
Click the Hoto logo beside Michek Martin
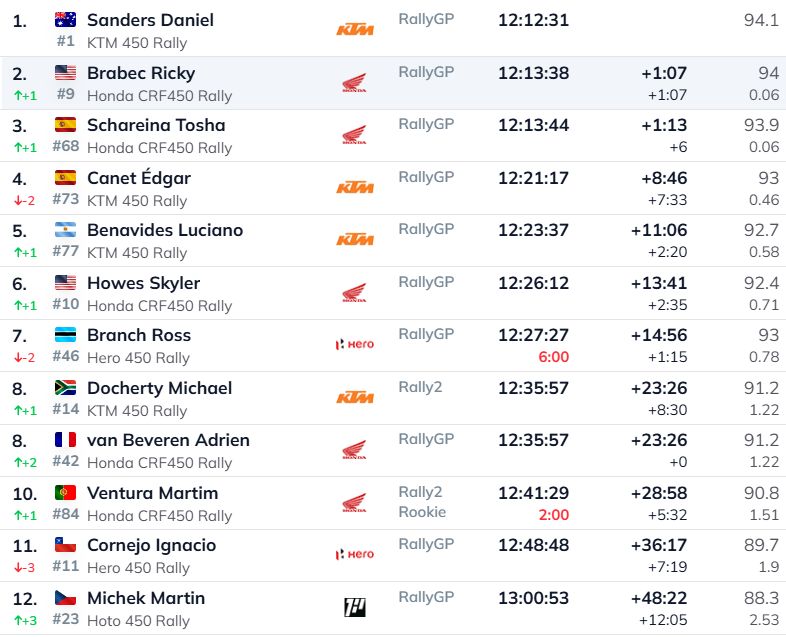point(355,607)
